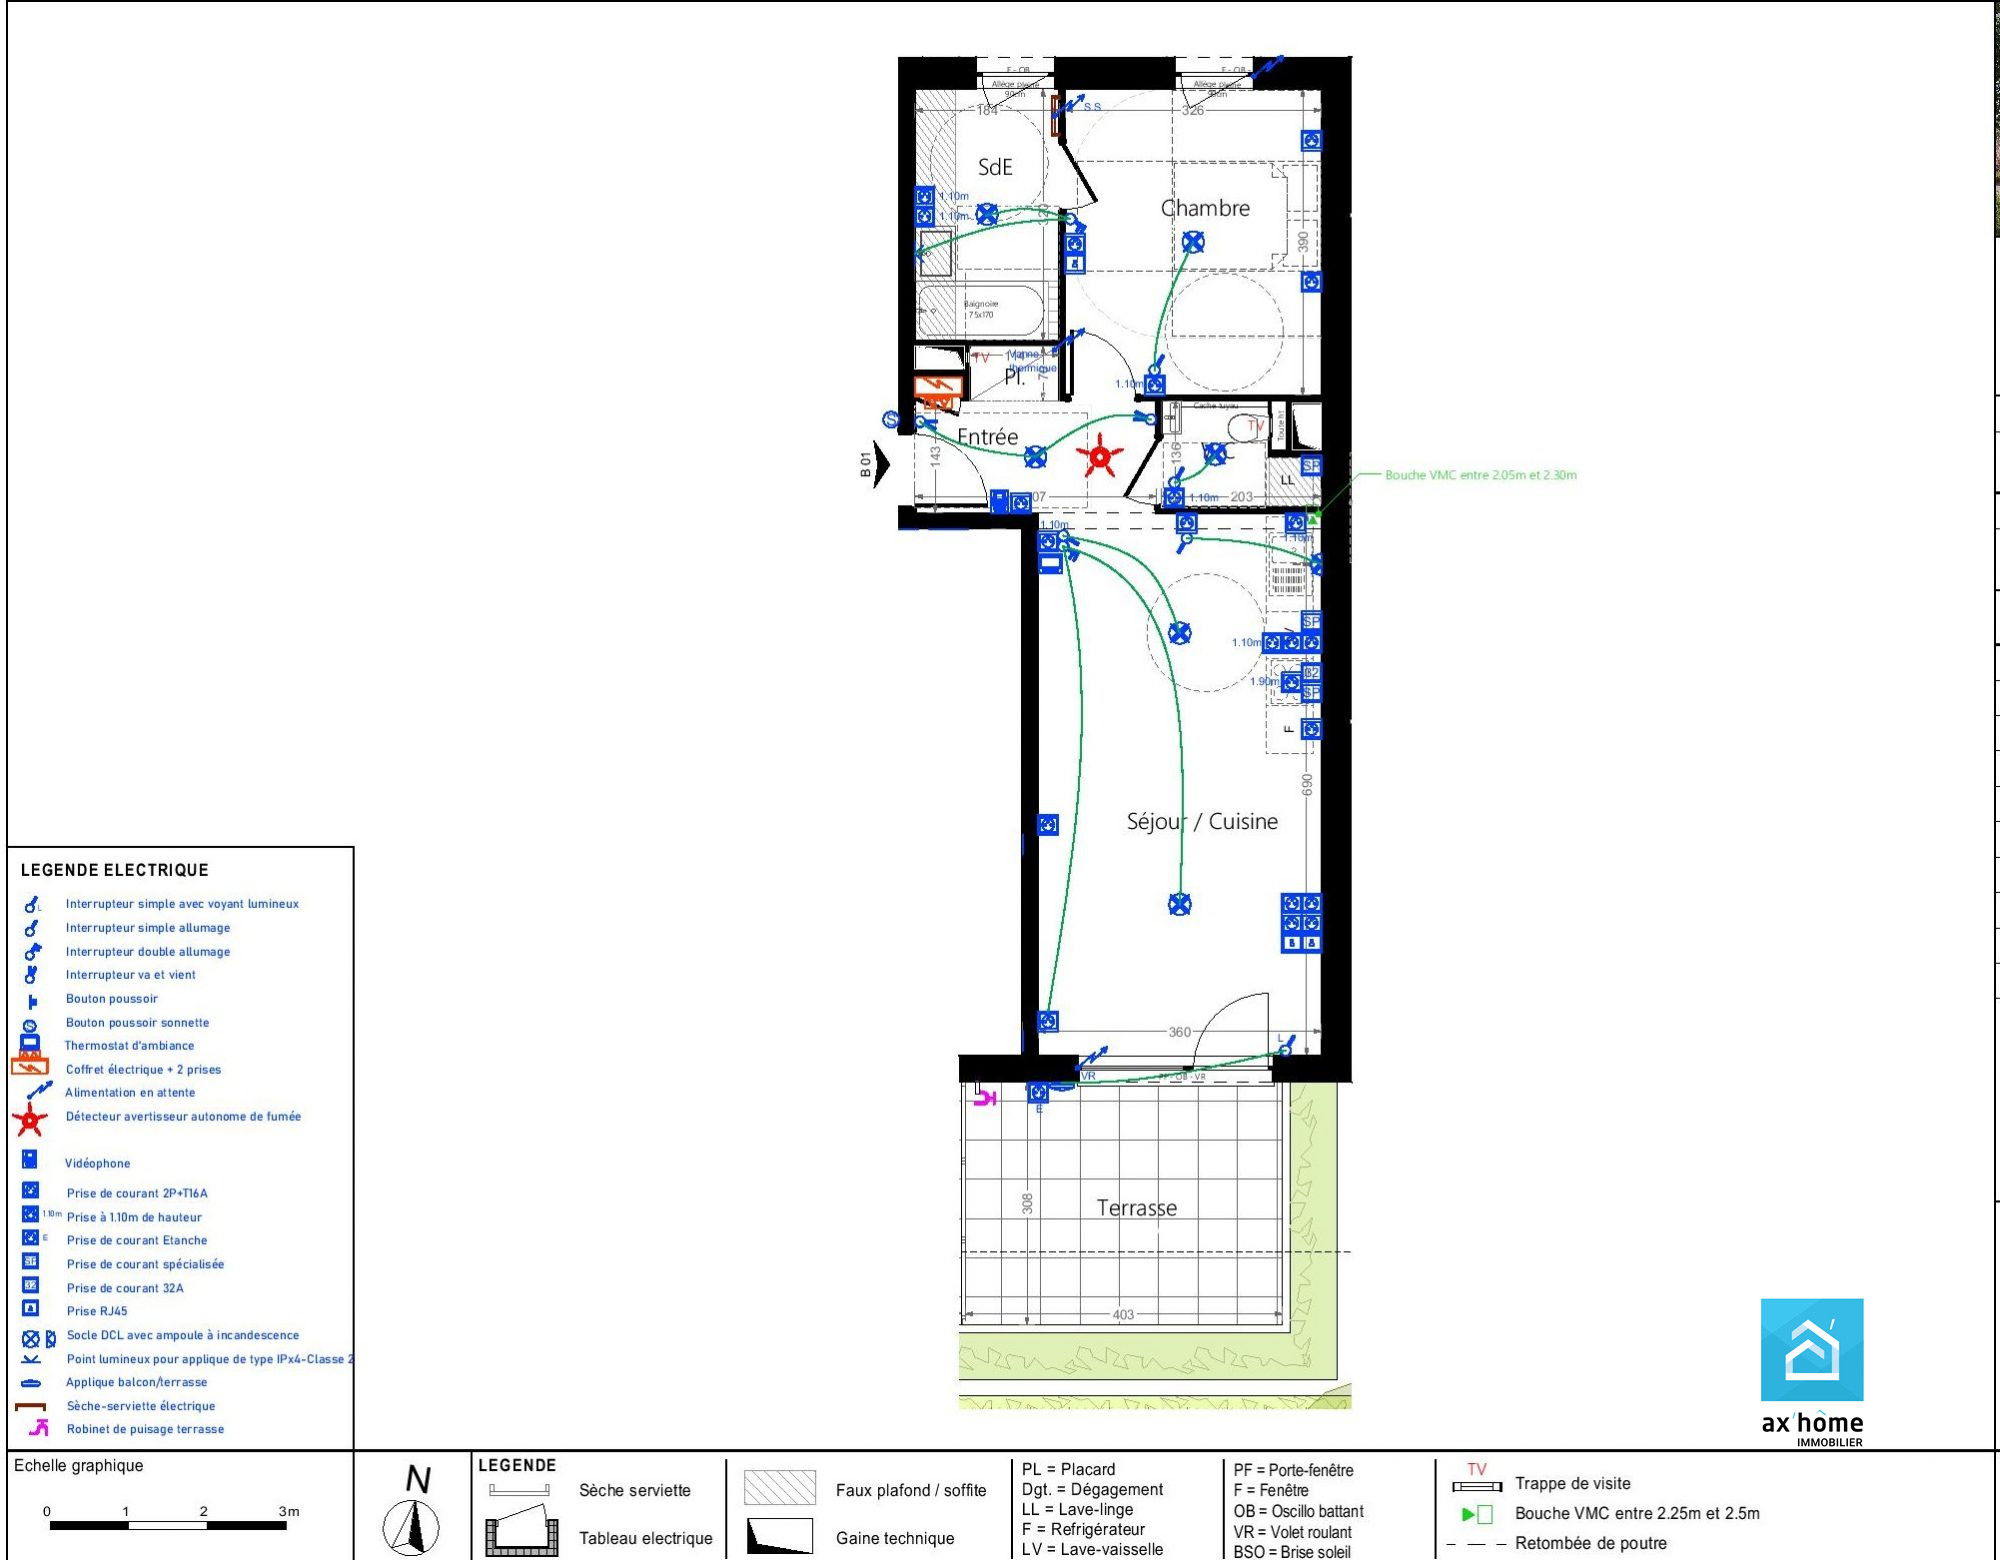
Task: Click the red smoke detector symbol in Entrée
Action: (x=1099, y=456)
